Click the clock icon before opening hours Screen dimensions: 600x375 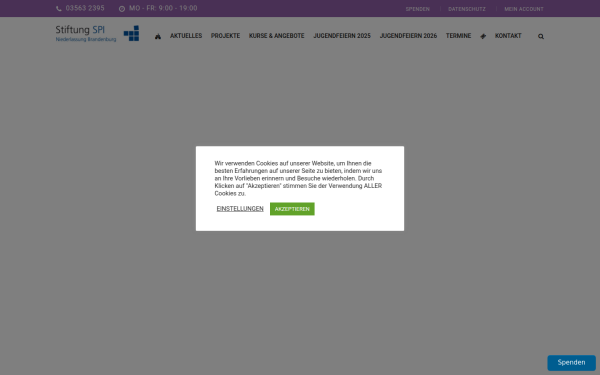122,9
